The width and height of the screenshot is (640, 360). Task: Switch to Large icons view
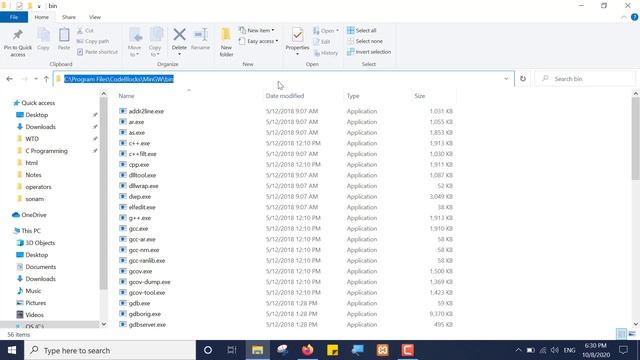tap(632, 334)
